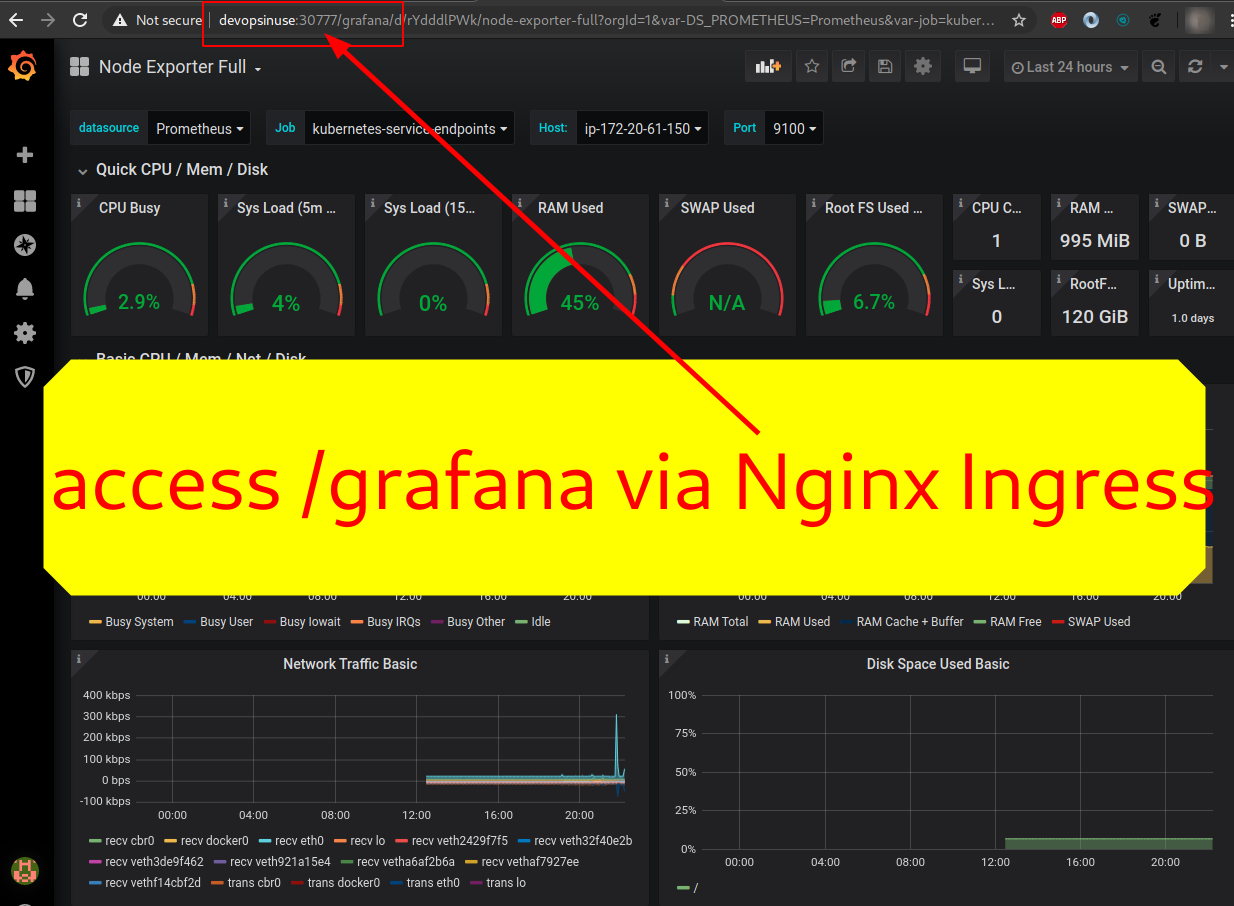
Task: Click the CPU Busy panel title
Action: [x=130, y=208]
